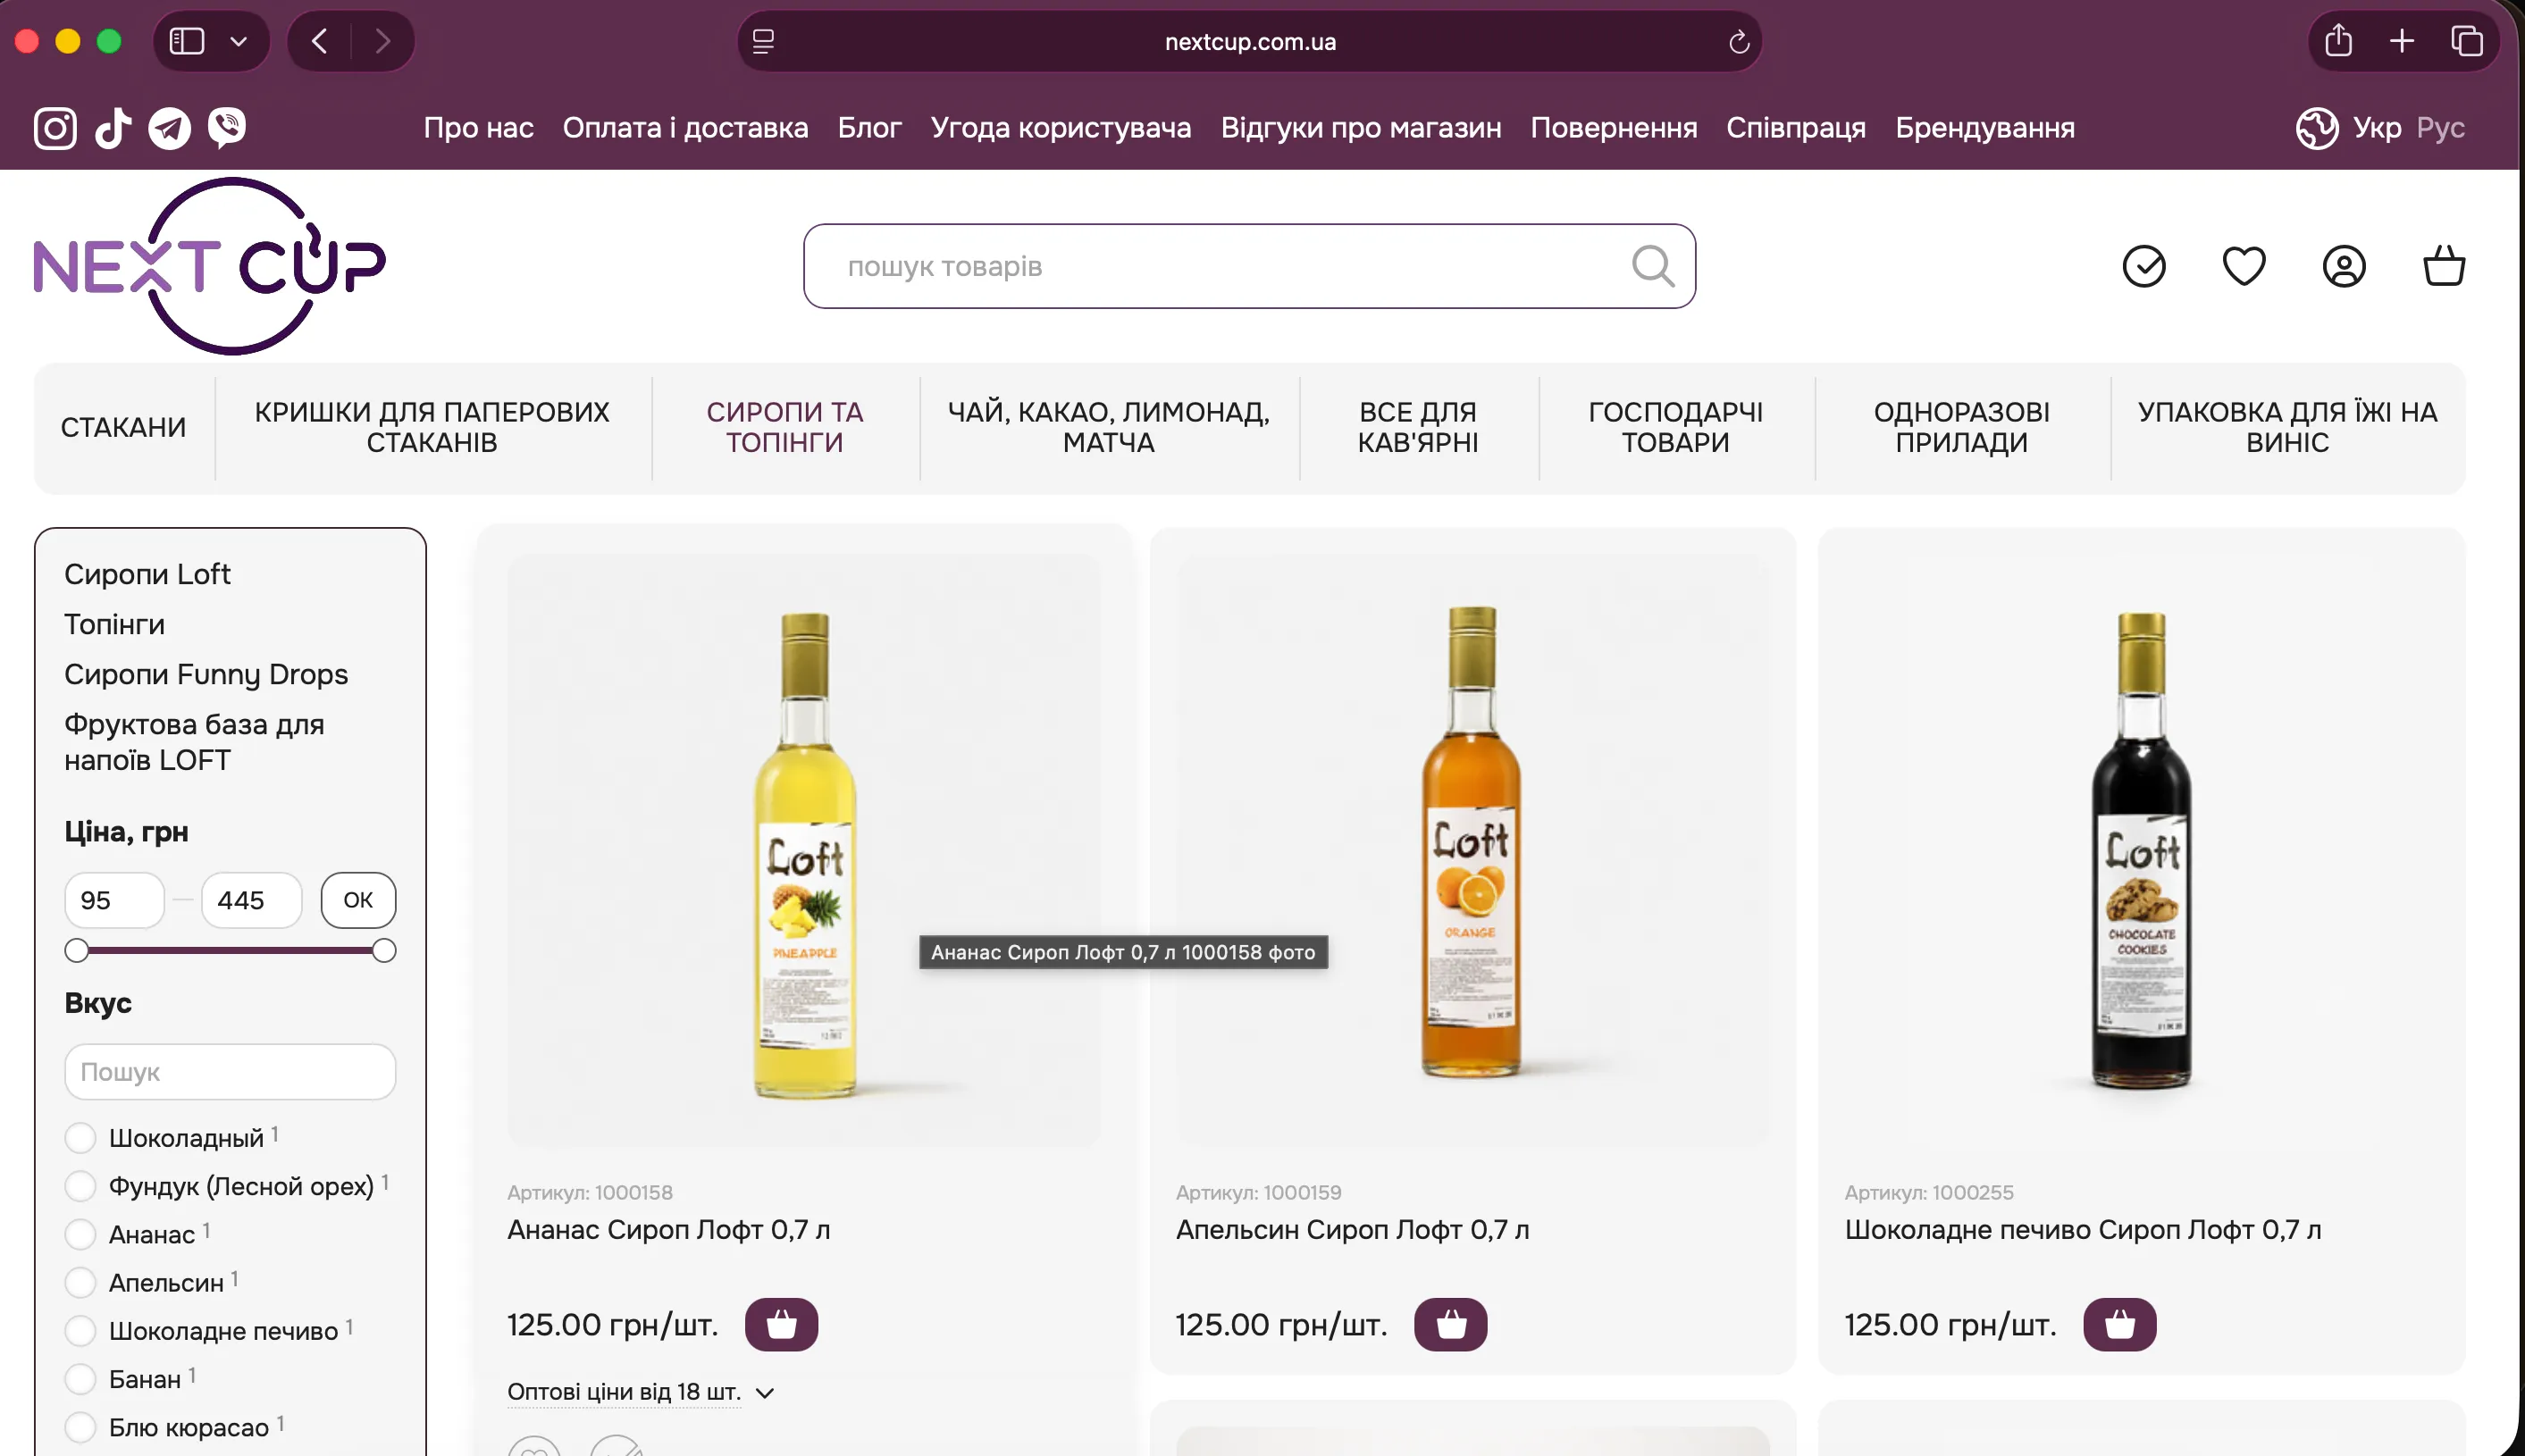This screenshot has height=1456, width=2525.
Task: Open the sidebar dropdown chevron in Safari
Action: pyautogui.click(x=238, y=41)
